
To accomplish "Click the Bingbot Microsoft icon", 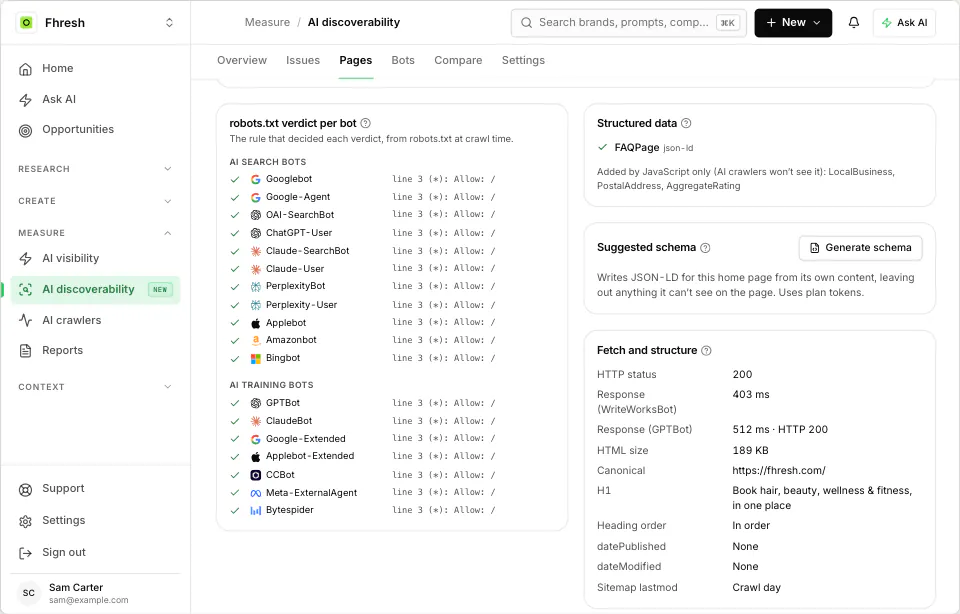I will click(256, 358).
